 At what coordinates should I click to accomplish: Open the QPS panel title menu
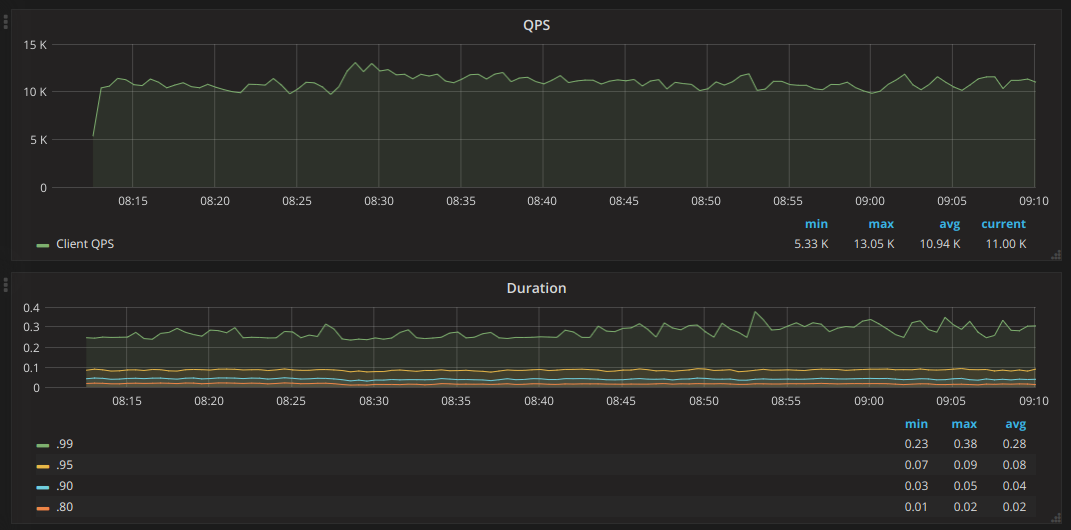[536, 25]
